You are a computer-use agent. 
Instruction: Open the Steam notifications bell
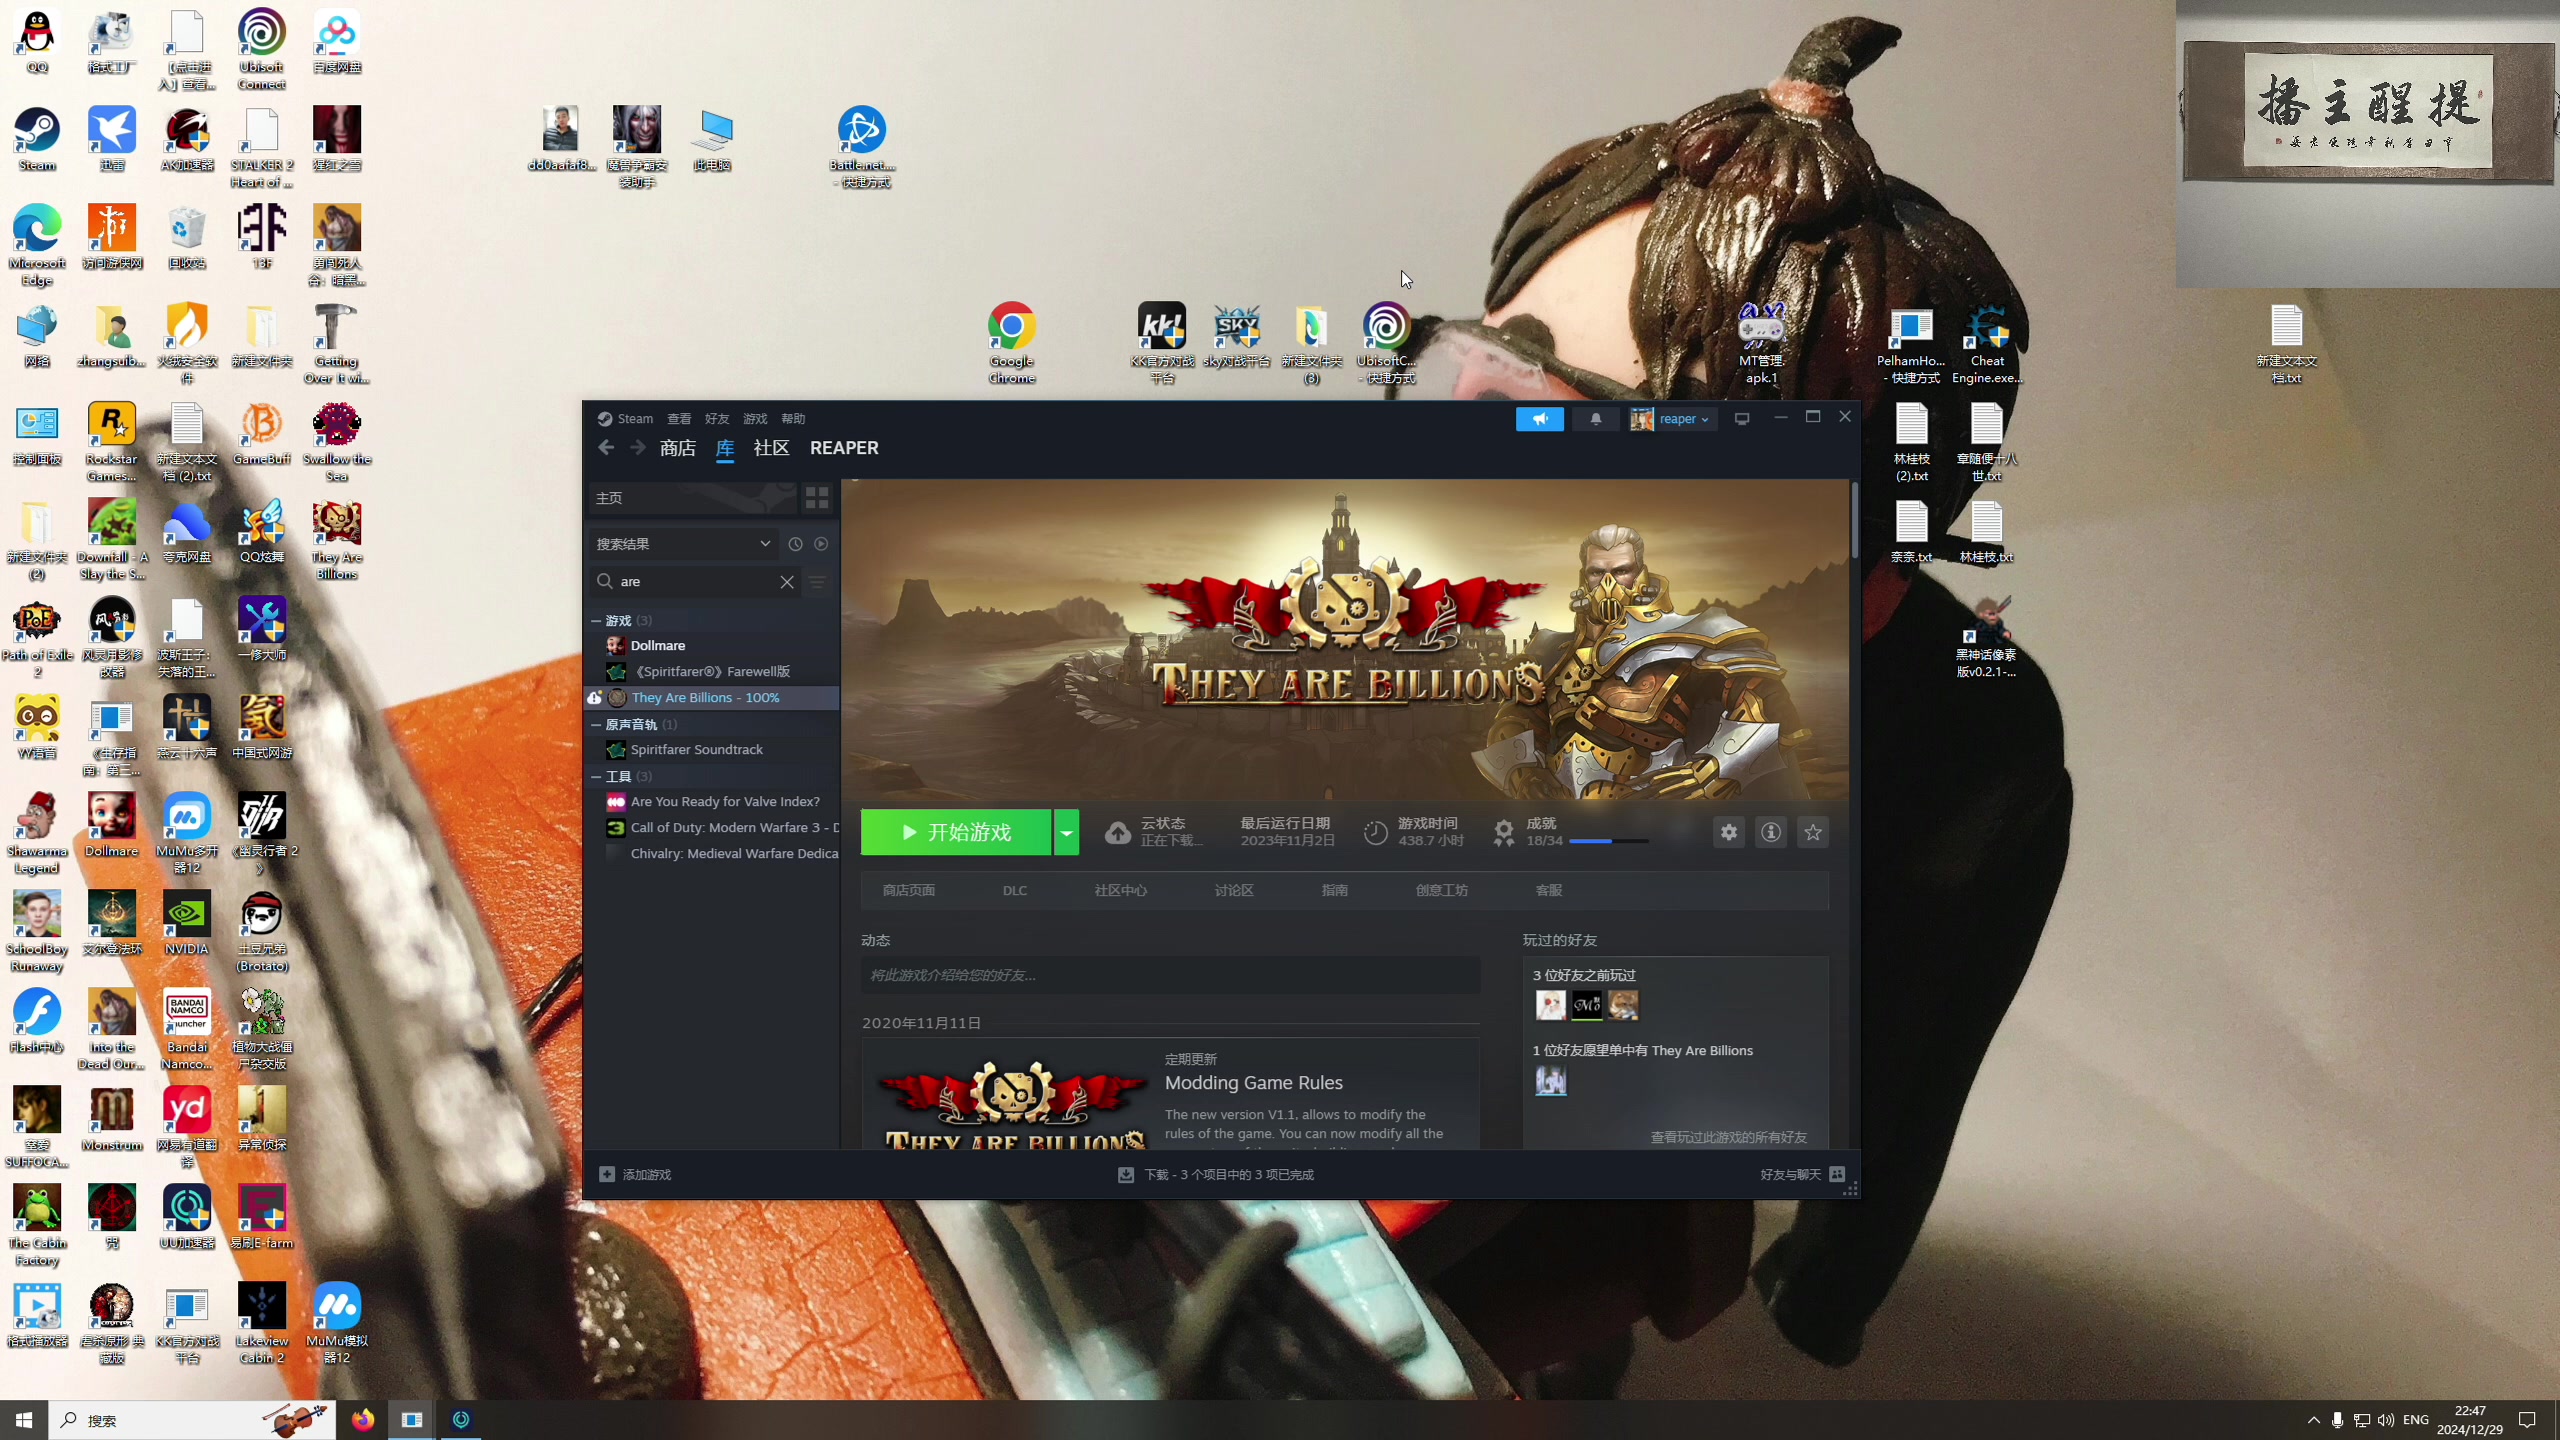point(1596,419)
